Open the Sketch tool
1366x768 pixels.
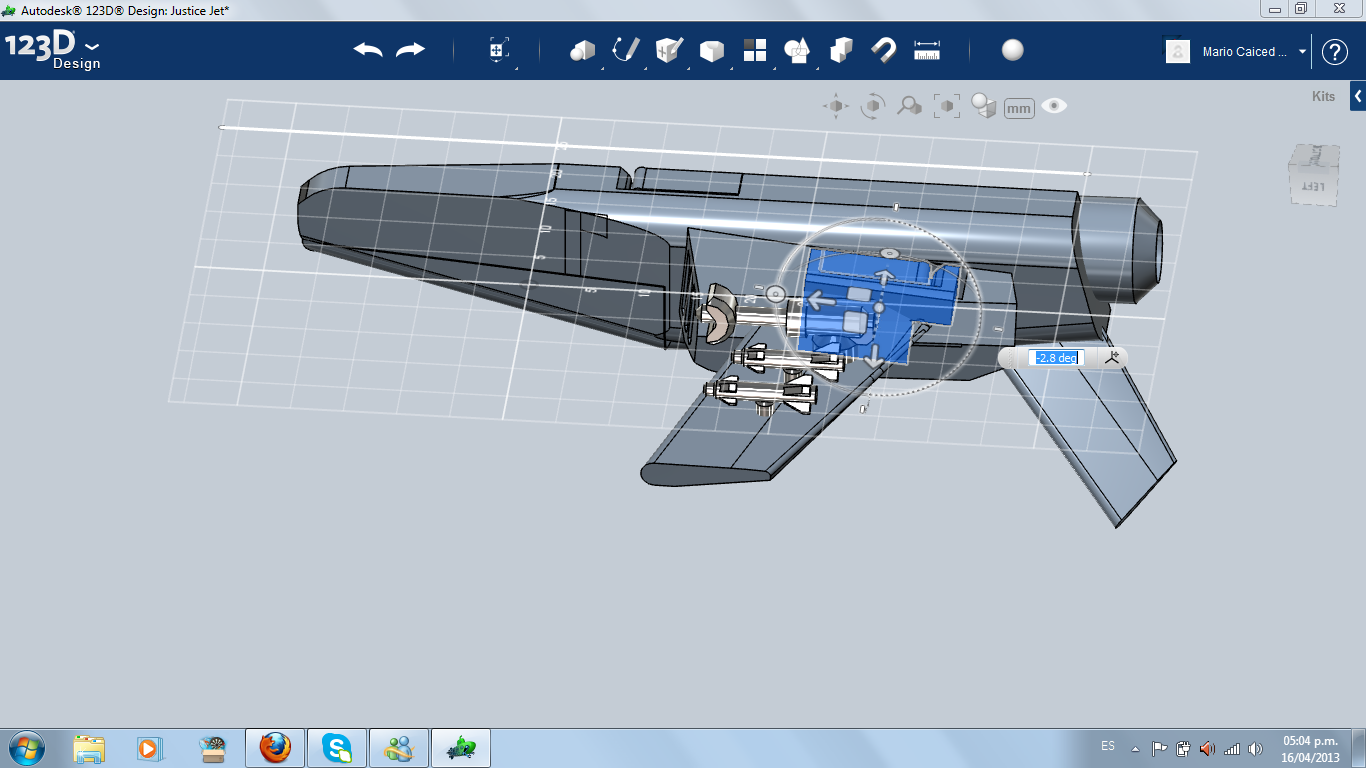pos(626,50)
